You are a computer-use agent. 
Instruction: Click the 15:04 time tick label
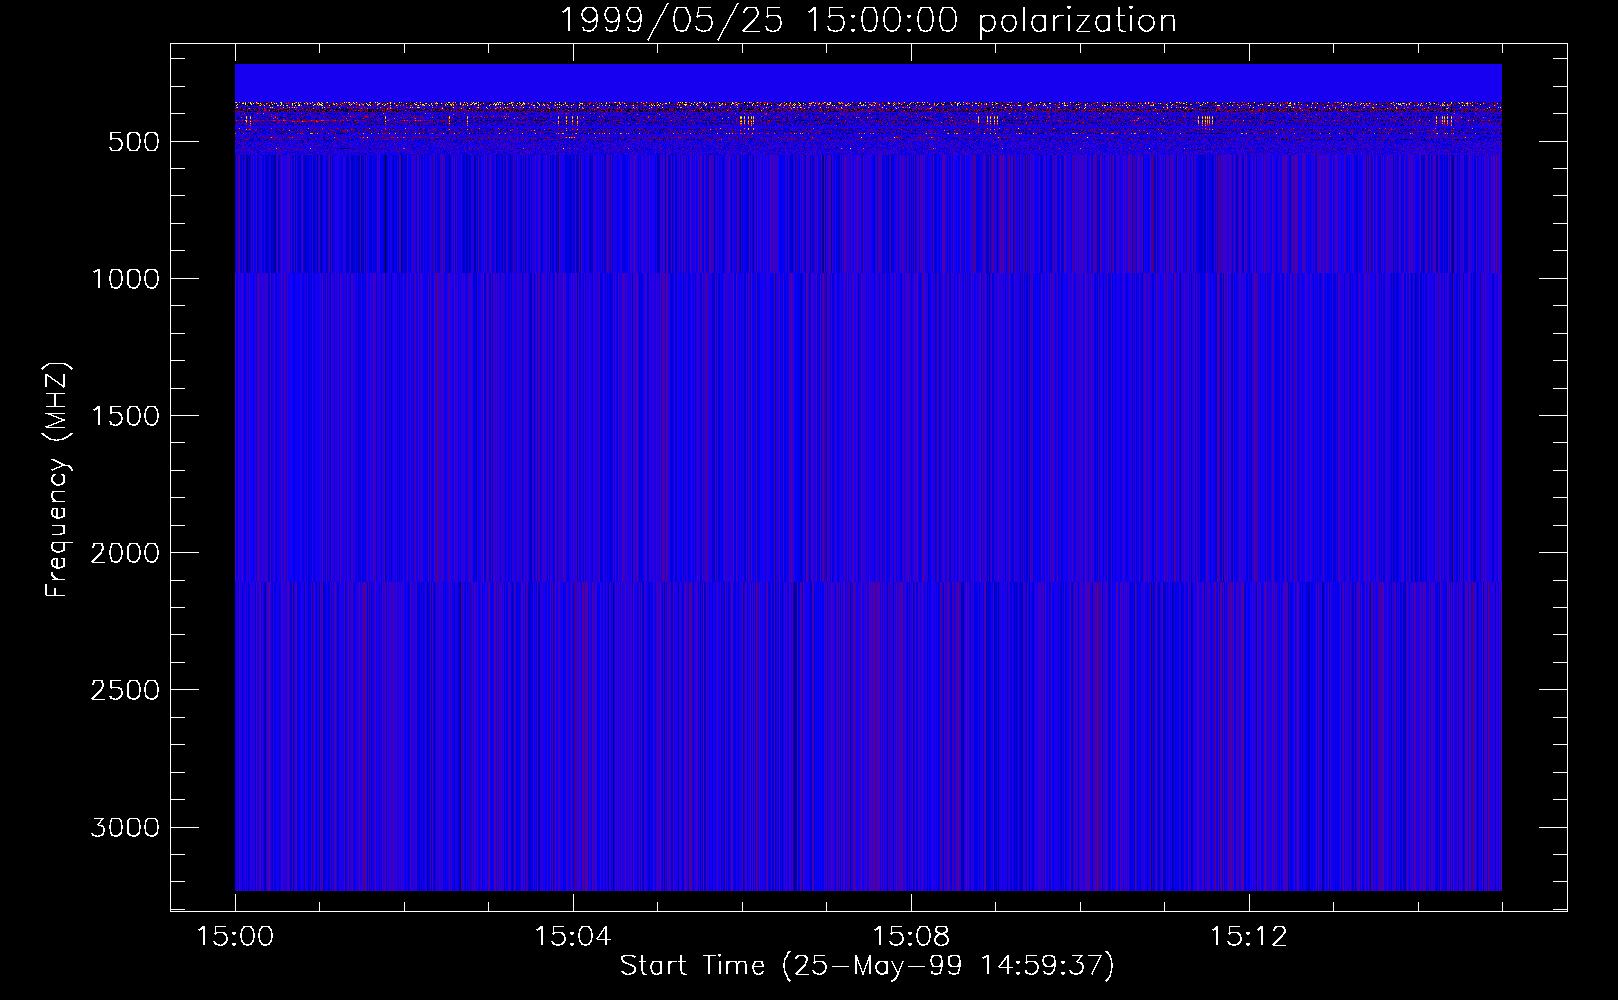[x=572, y=937]
